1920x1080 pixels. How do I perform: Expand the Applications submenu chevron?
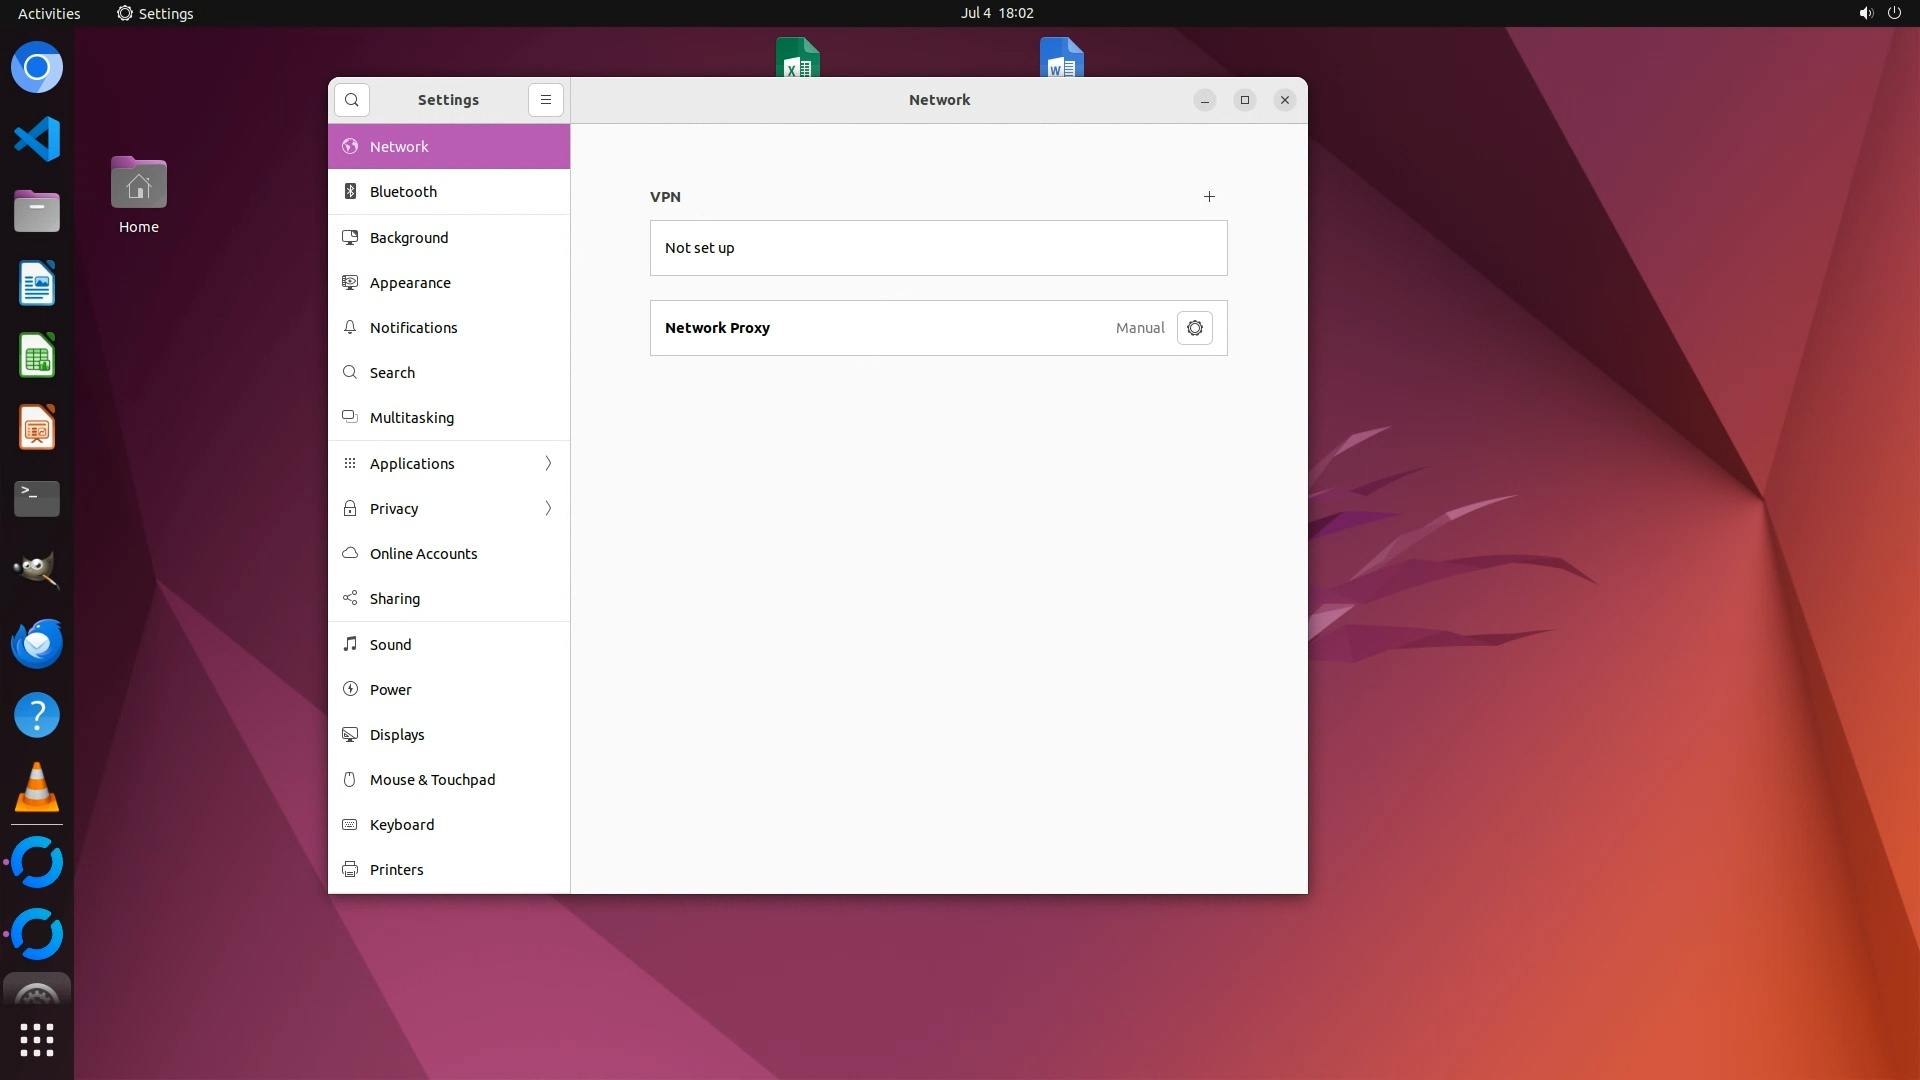(x=548, y=463)
